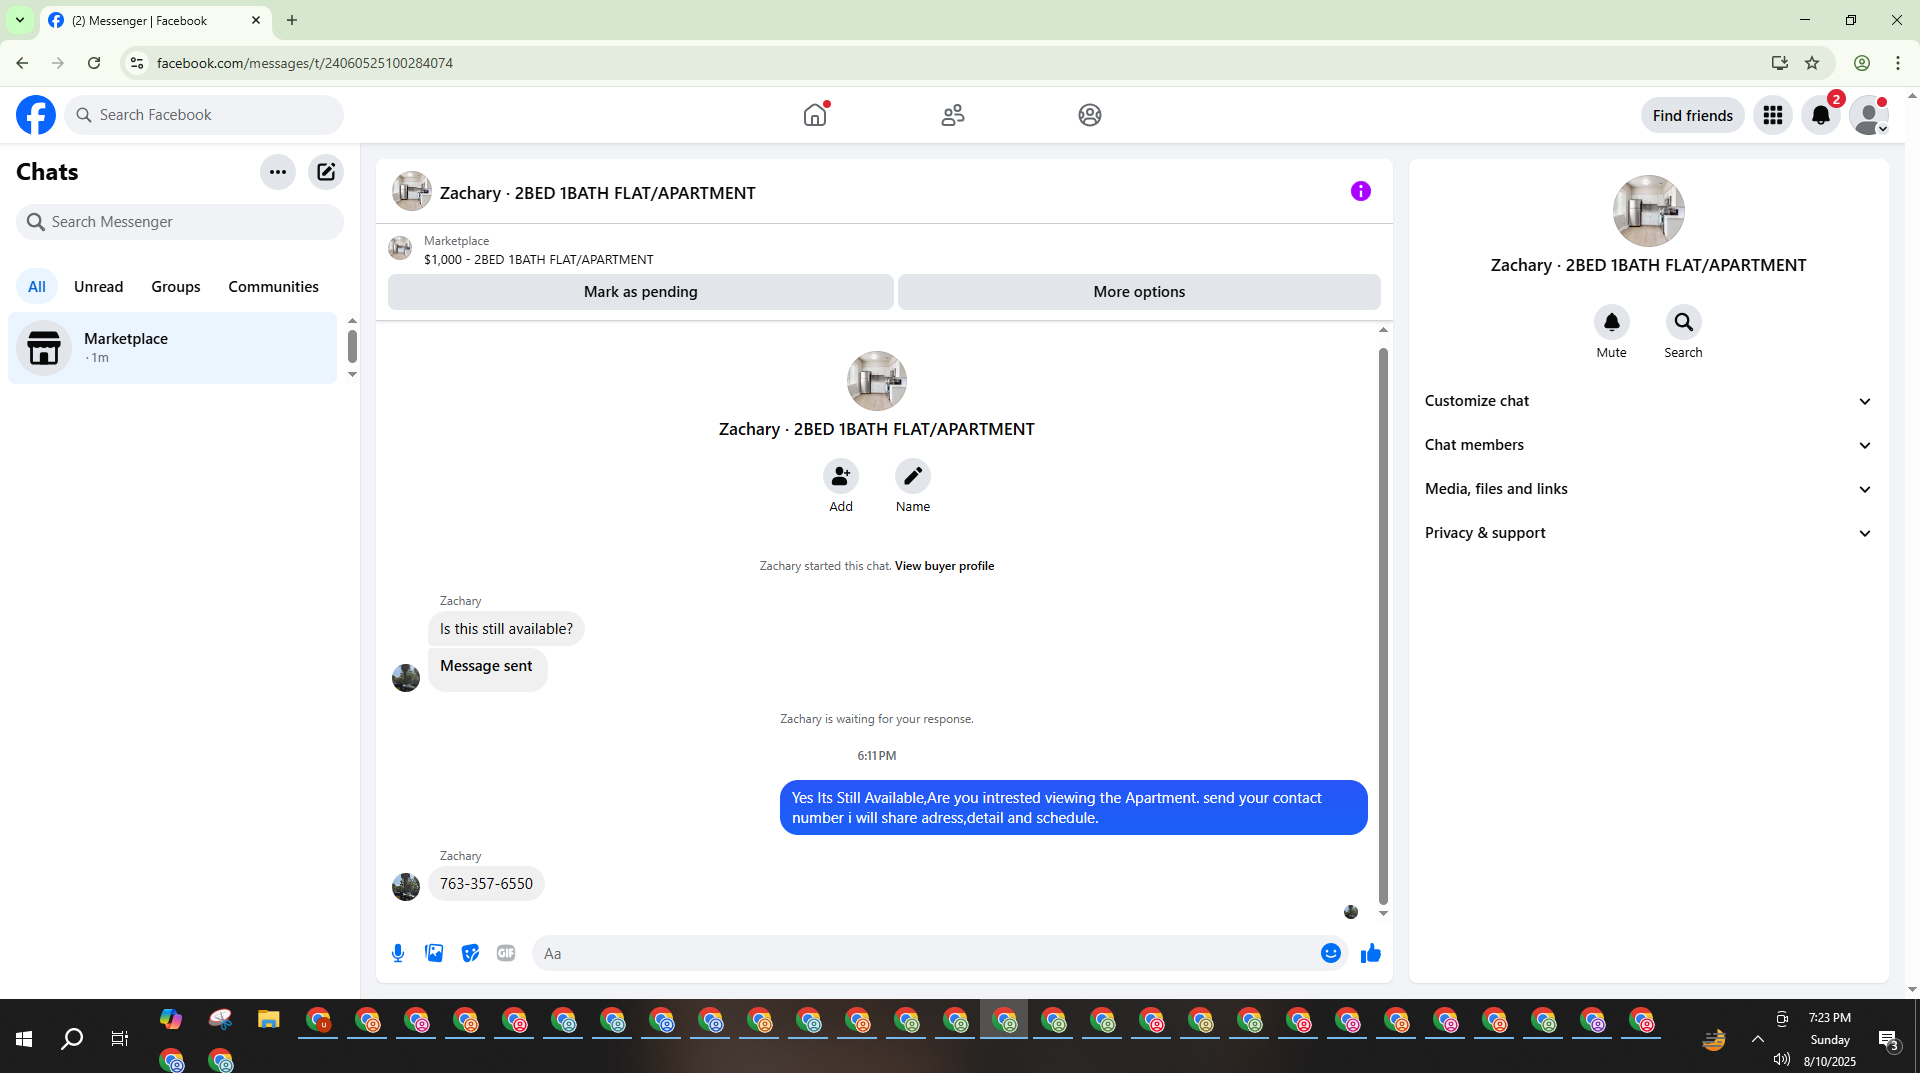Open the Chrome three-dot menu
This screenshot has width=1920, height=1073.
[1898, 63]
